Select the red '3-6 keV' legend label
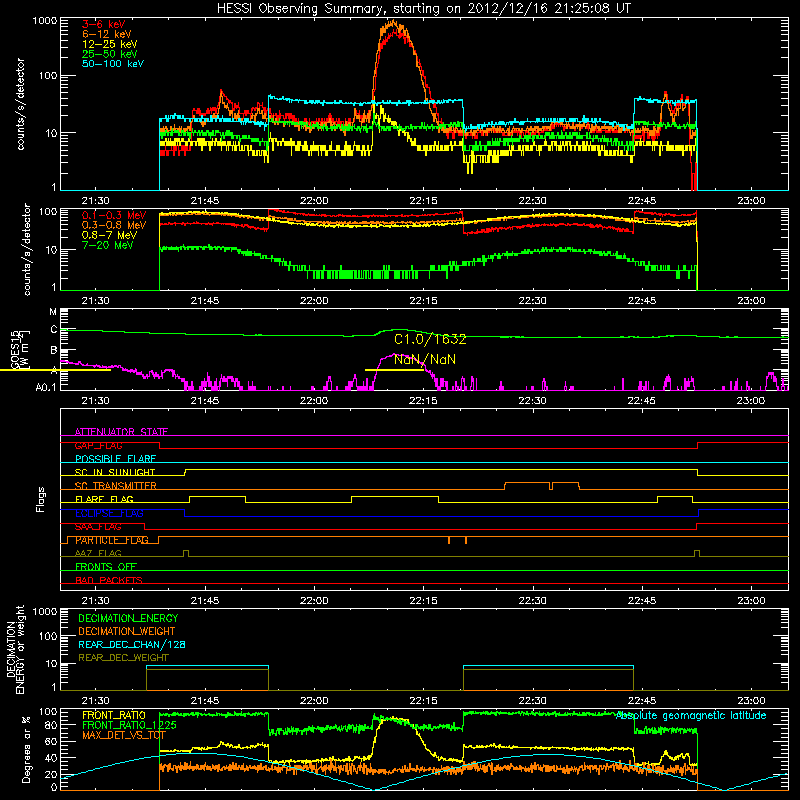The image size is (800, 800). (104, 24)
